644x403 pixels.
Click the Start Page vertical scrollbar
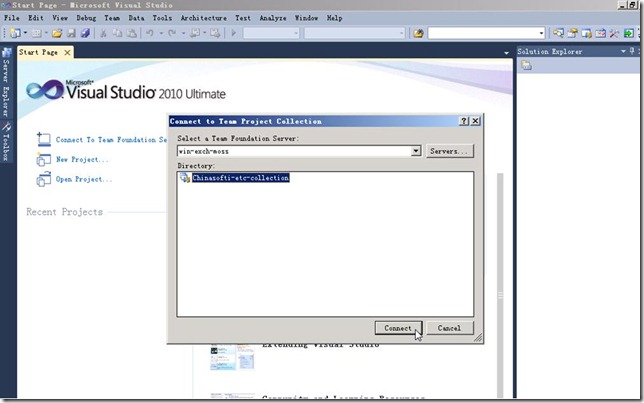[x=500, y=286]
